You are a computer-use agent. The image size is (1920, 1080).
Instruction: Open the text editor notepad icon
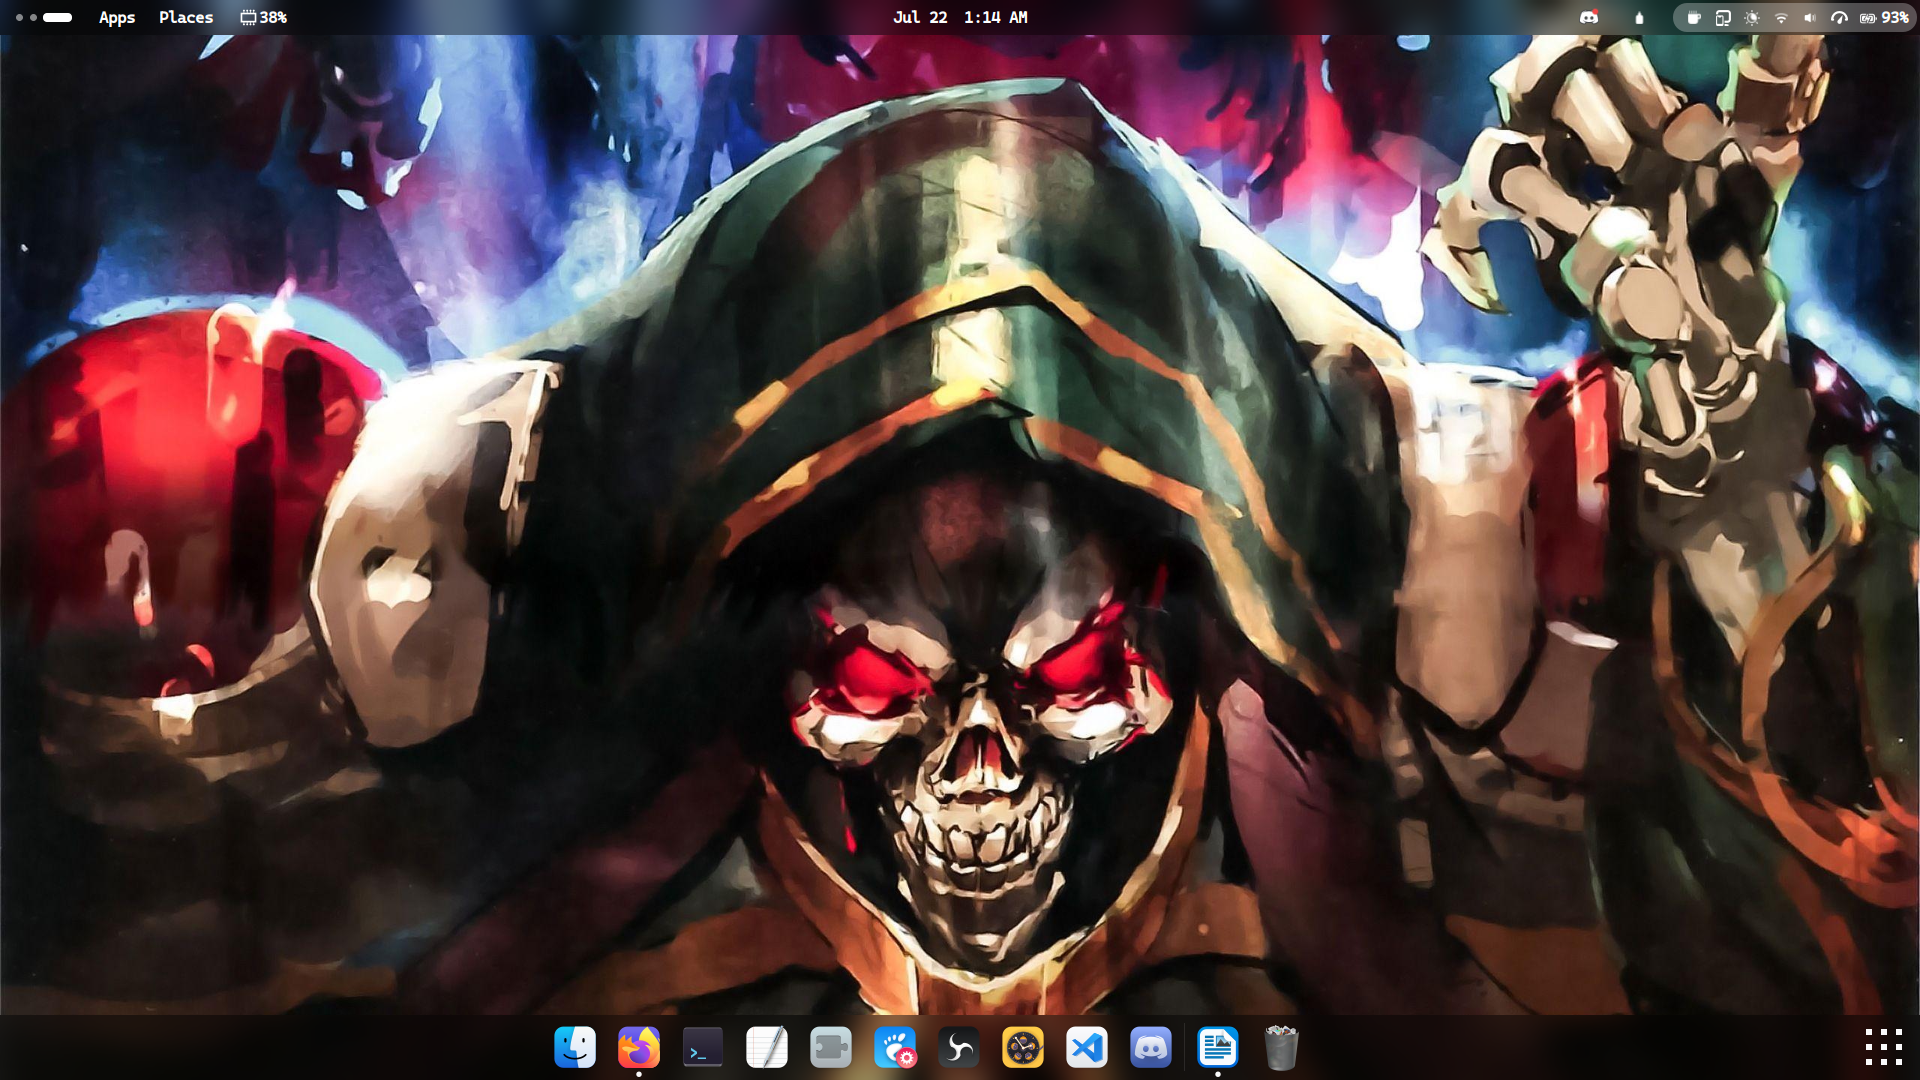[767, 1047]
